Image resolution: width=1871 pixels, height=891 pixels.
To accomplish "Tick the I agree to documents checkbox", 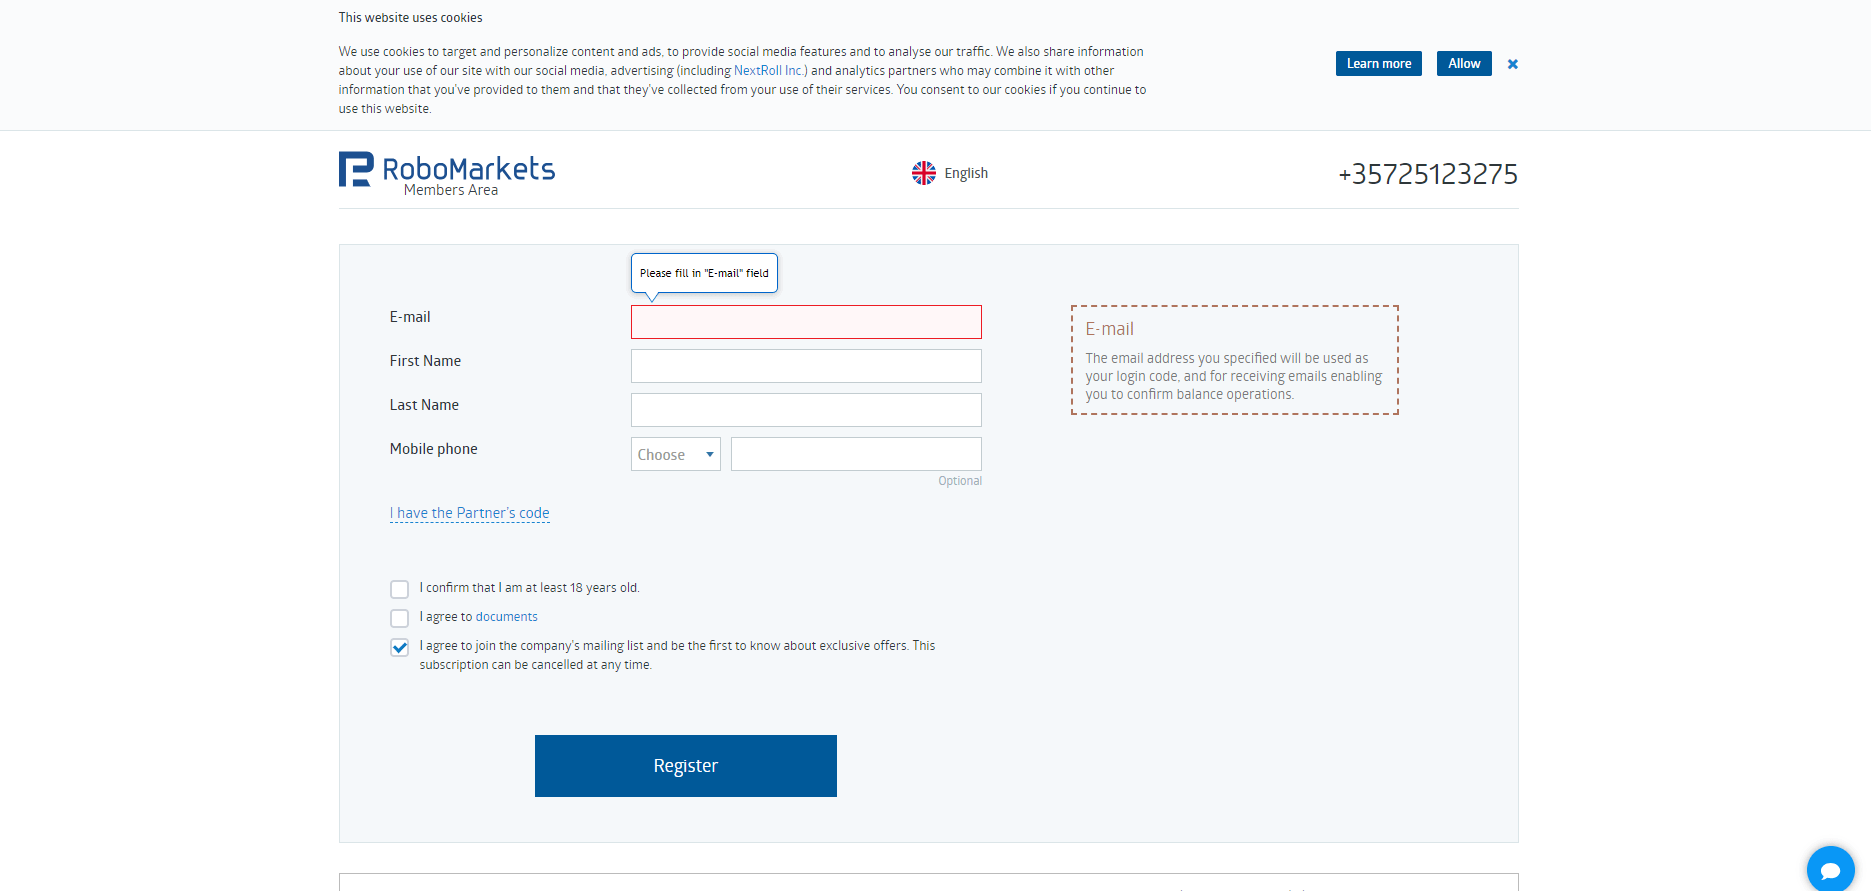I will click(x=399, y=618).
